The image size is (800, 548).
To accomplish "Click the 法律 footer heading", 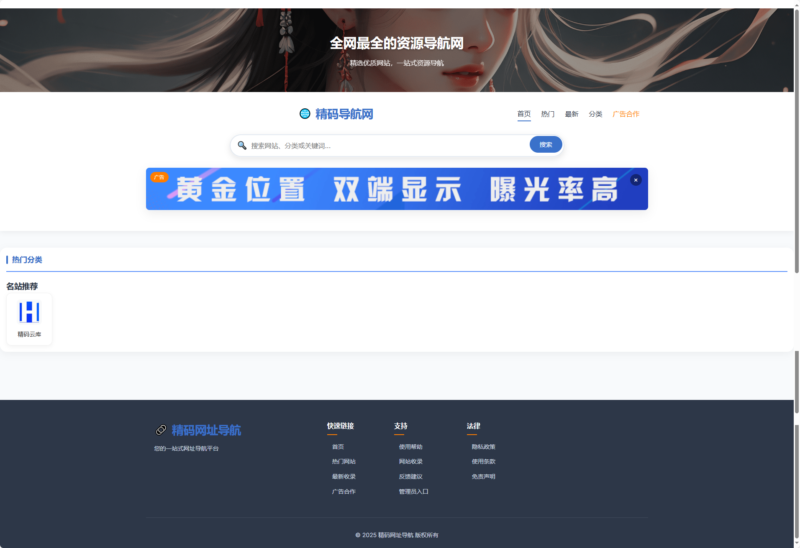I will 473,426.
